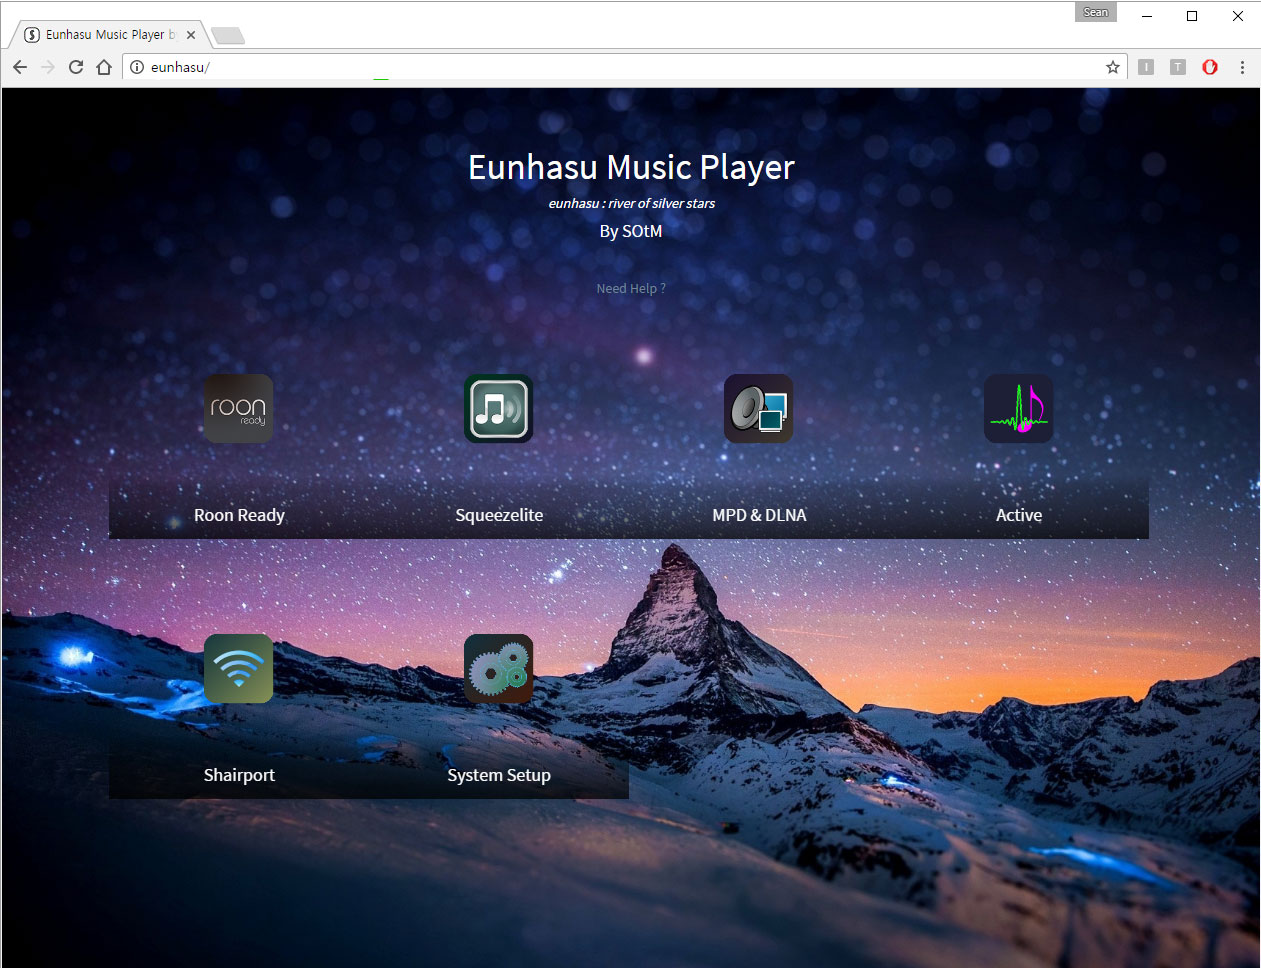Minimize the browser window
Viewport: 1261px width, 968px height.
tap(1147, 16)
